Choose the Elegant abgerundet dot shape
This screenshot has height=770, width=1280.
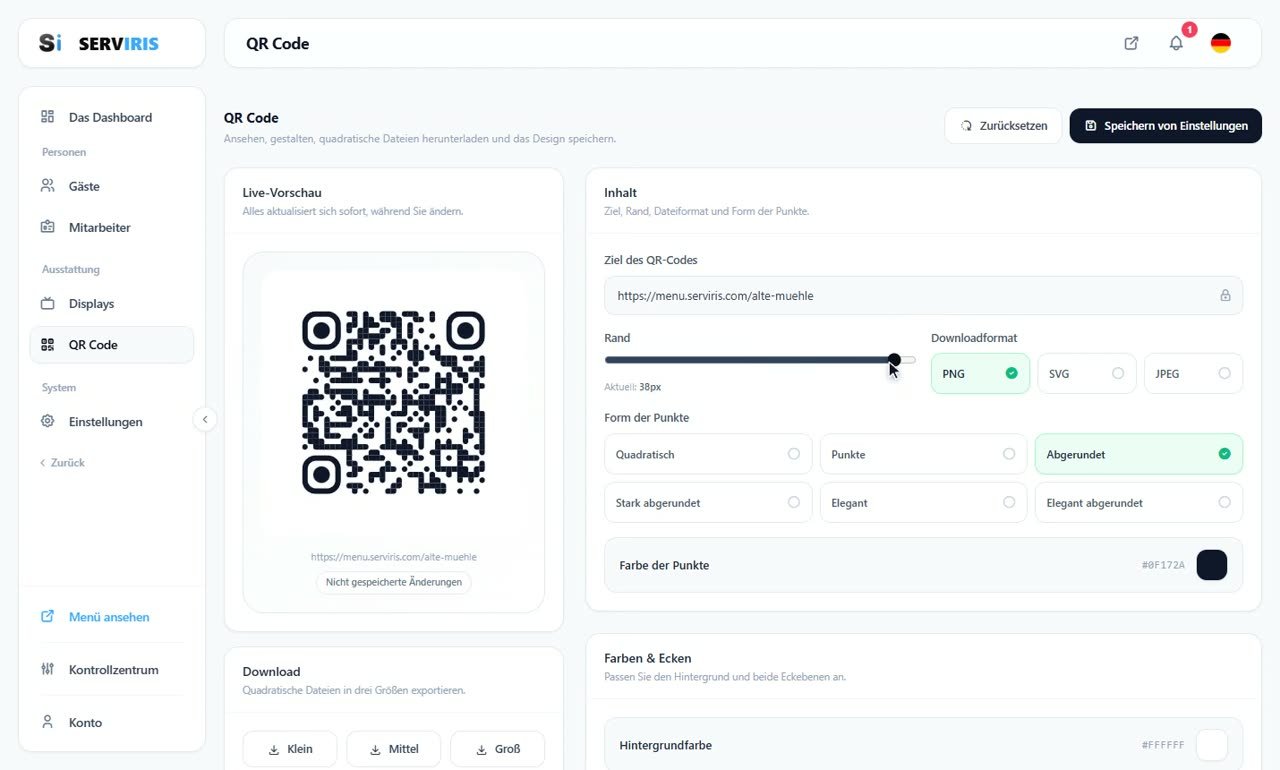click(x=1139, y=503)
